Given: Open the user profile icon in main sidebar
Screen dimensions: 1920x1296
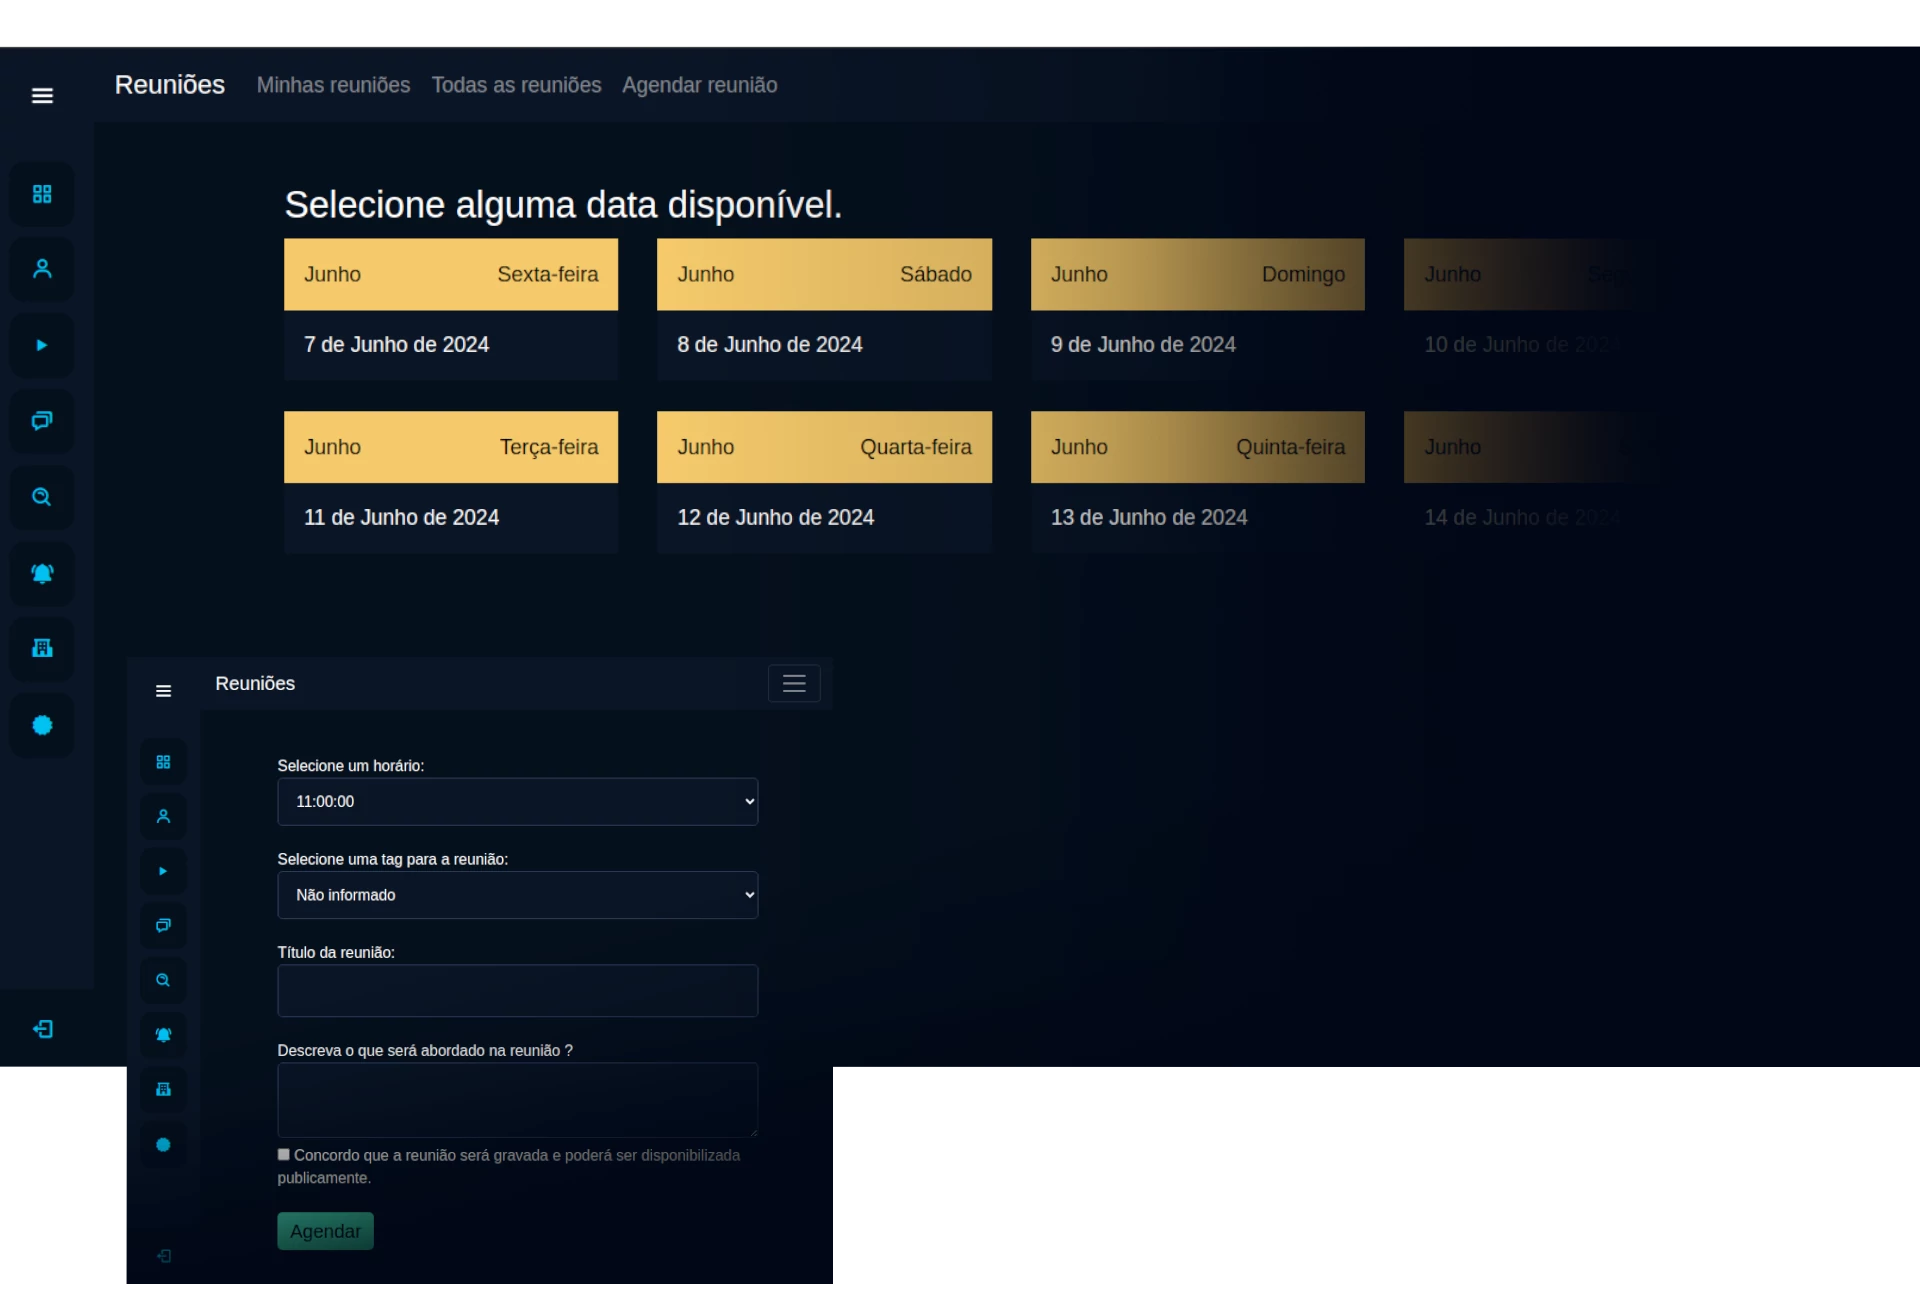Looking at the screenshot, I should (42, 269).
